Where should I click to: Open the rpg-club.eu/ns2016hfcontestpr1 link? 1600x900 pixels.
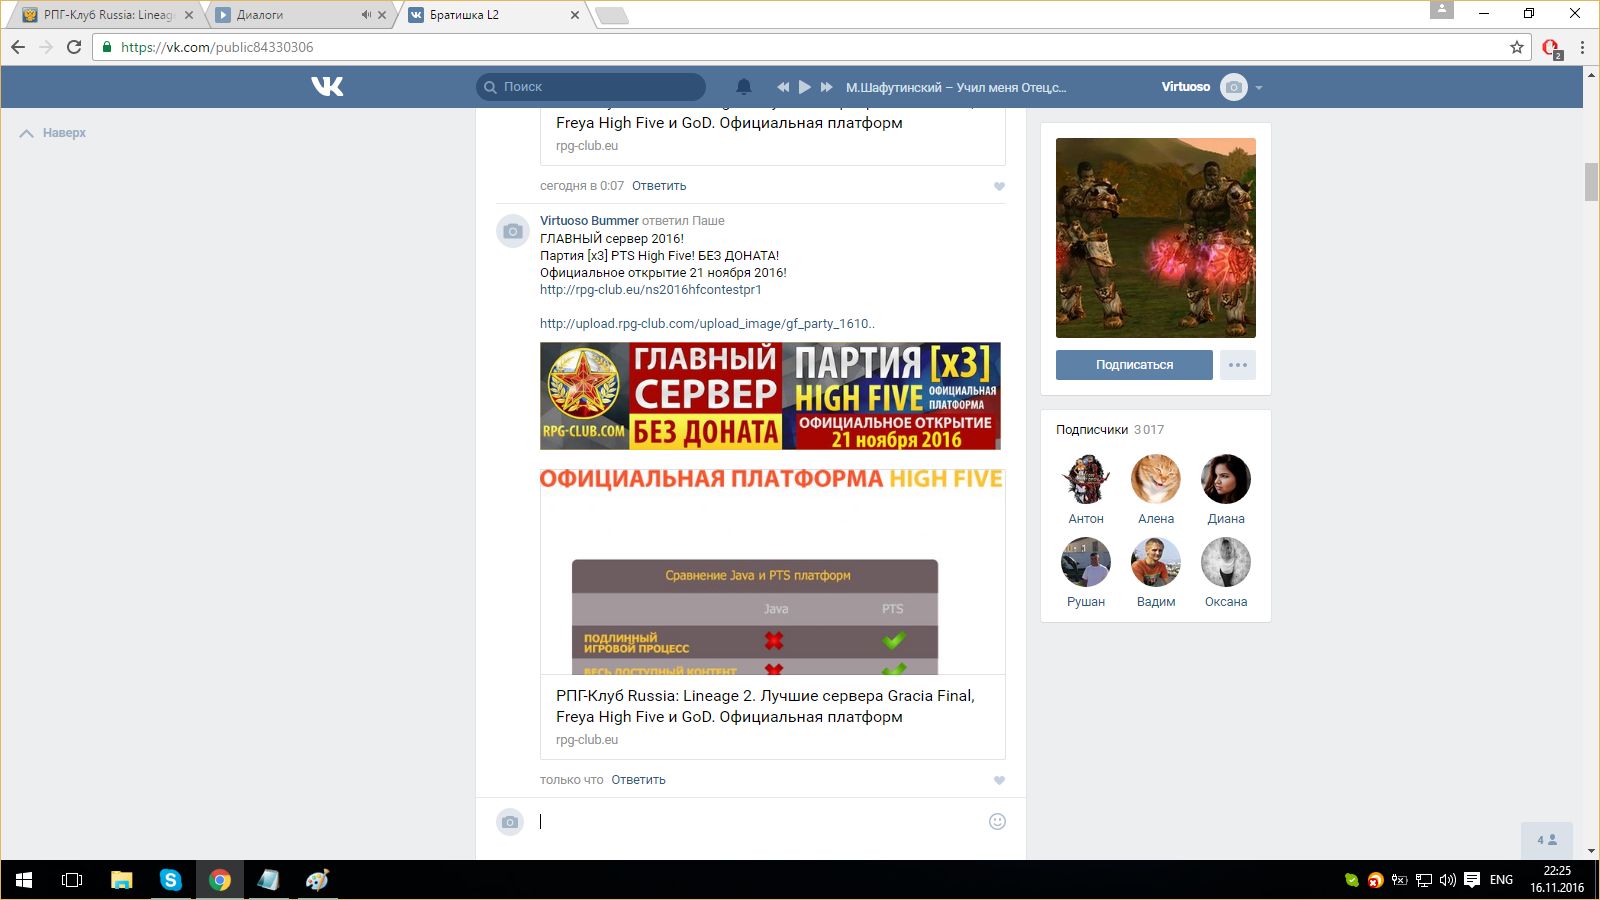[x=651, y=290]
